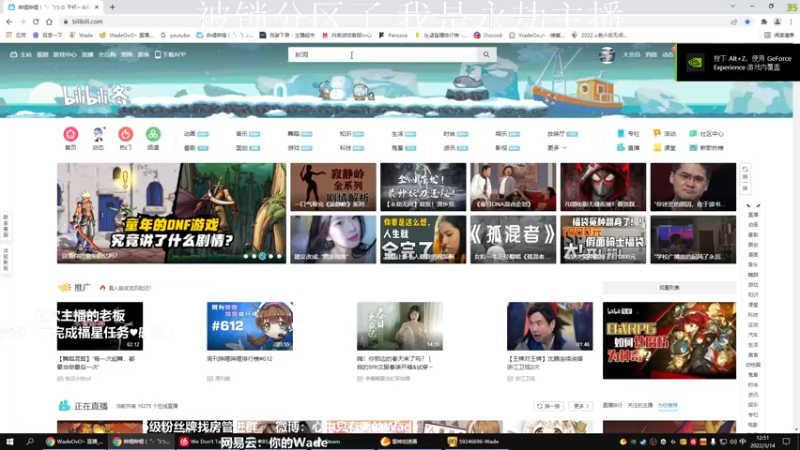800x450 pixels.
Task: Open the 热门 flame icon
Action: point(126,134)
